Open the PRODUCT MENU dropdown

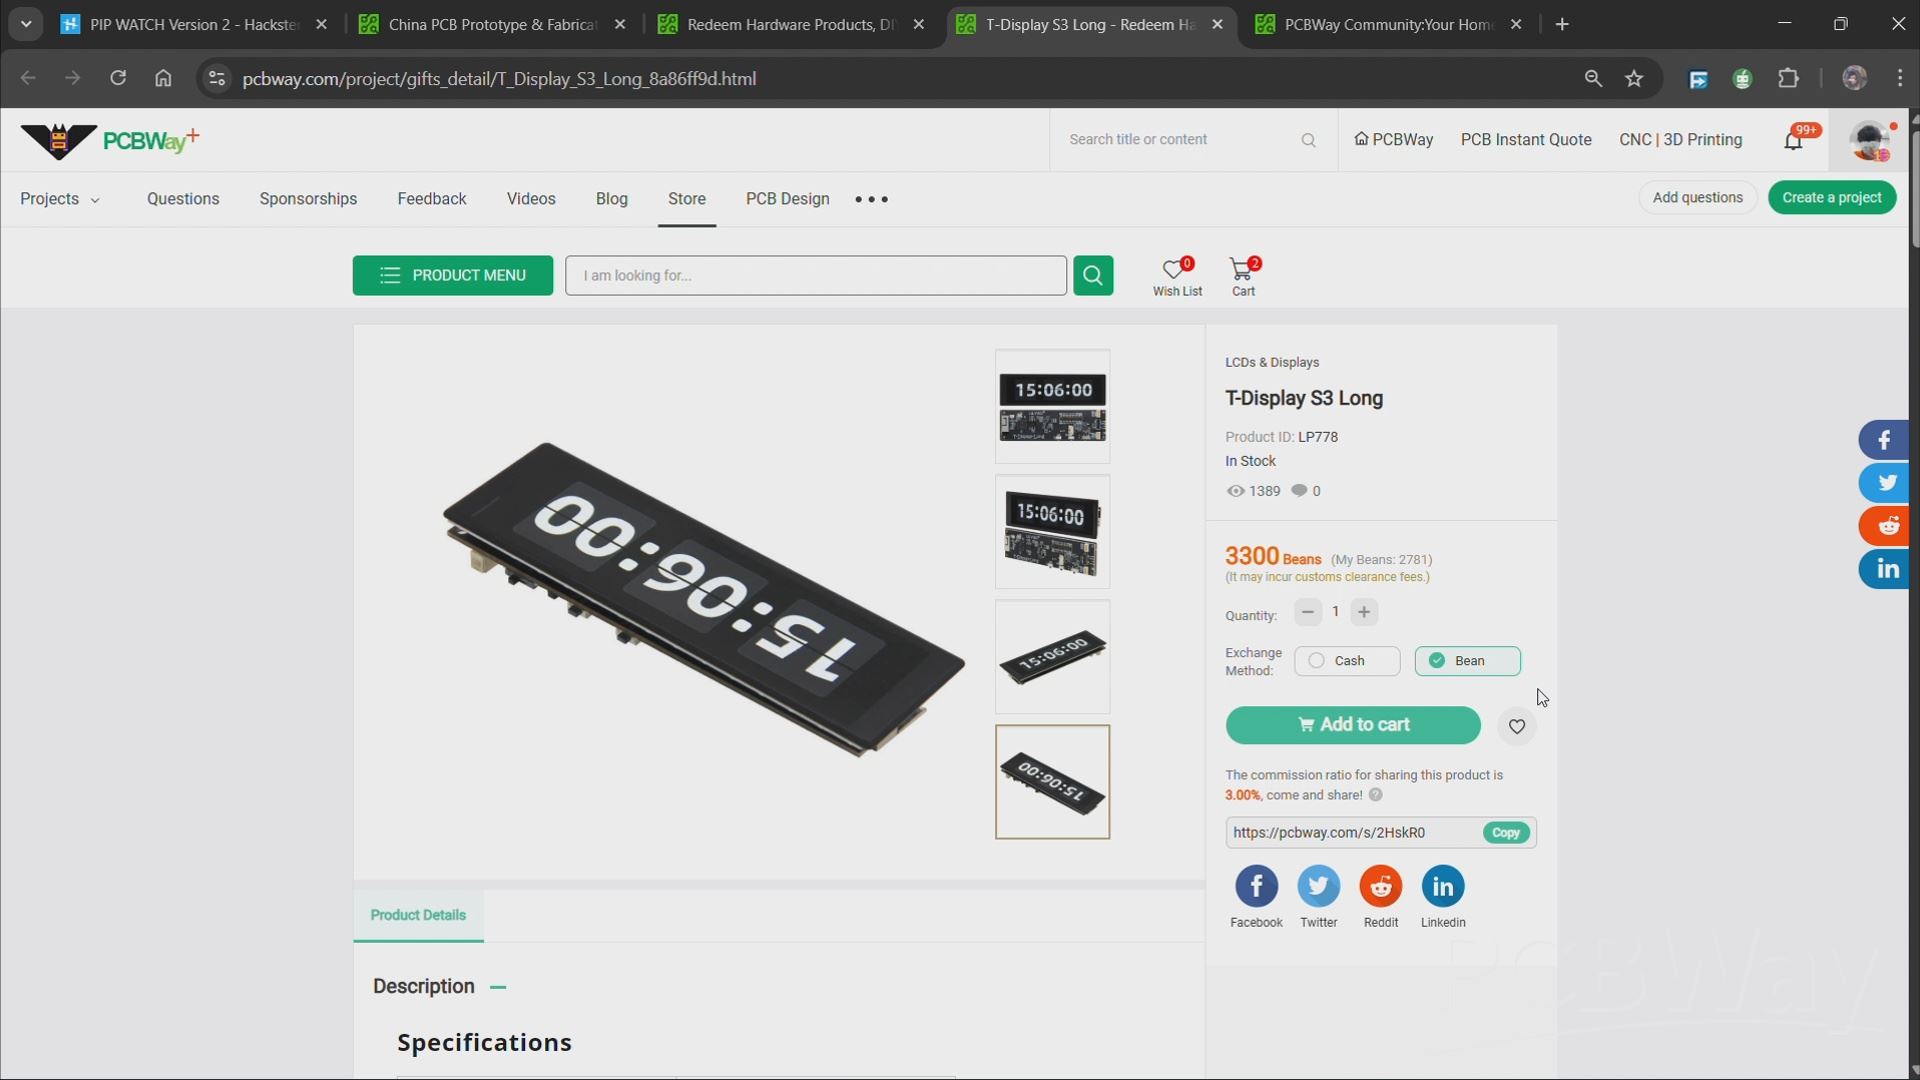(x=452, y=276)
